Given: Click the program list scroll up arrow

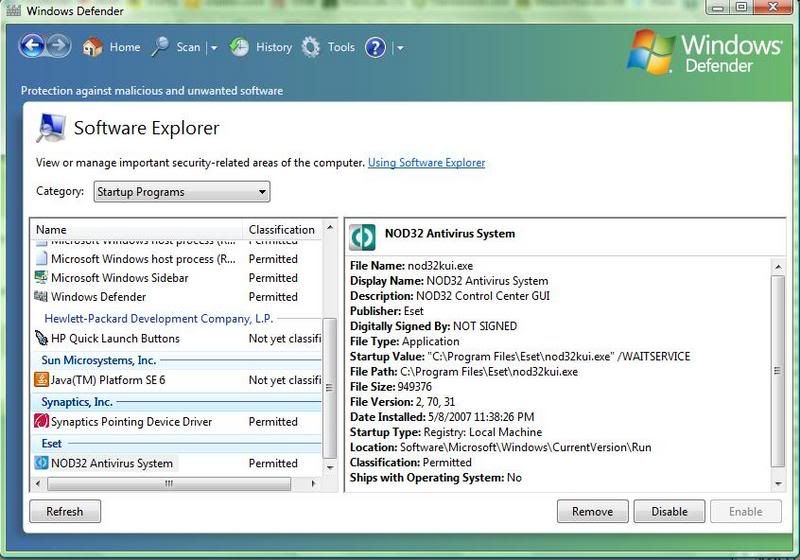Looking at the screenshot, I should pos(330,227).
